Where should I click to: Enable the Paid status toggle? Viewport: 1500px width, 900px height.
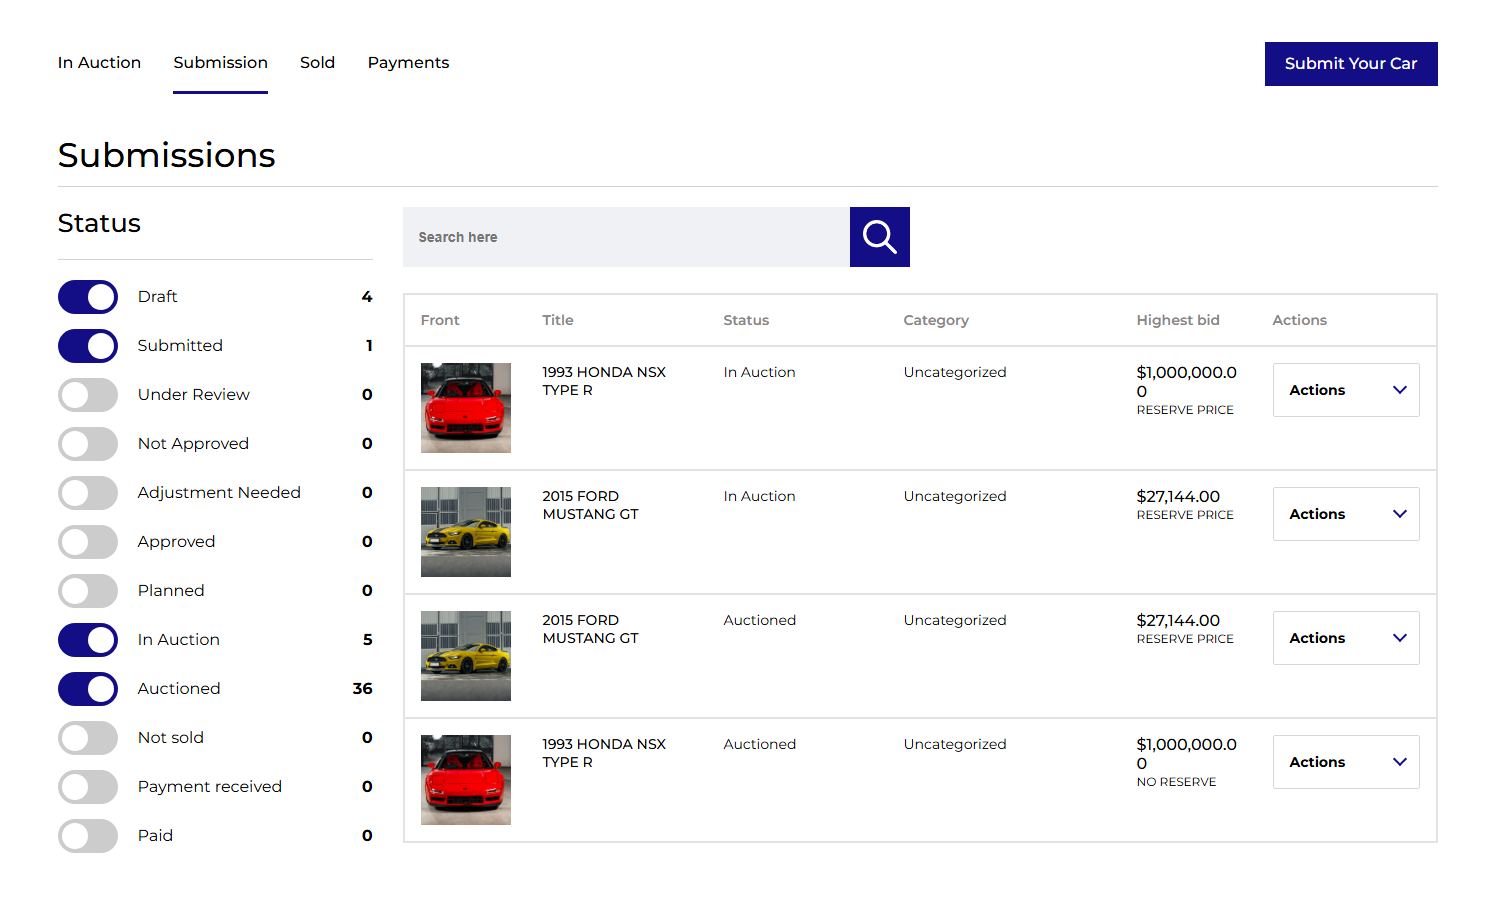point(88,836)
